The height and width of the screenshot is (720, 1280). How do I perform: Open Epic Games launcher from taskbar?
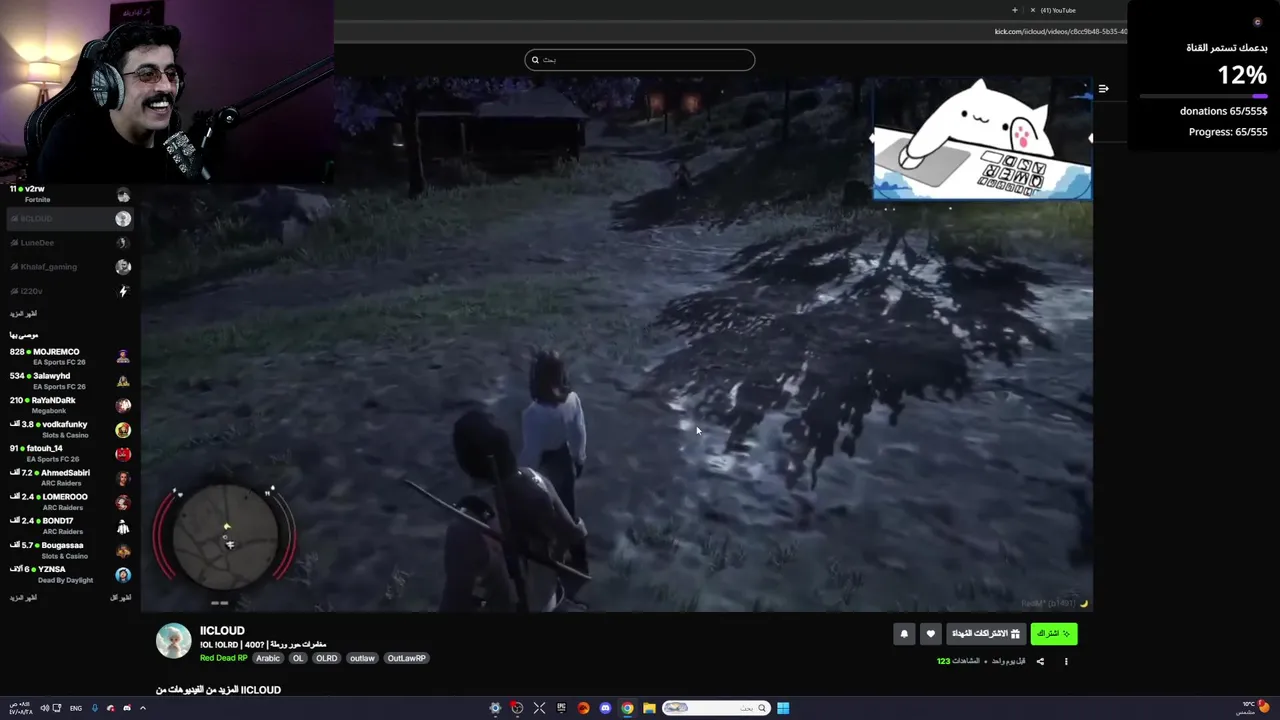tap(561, 708)
